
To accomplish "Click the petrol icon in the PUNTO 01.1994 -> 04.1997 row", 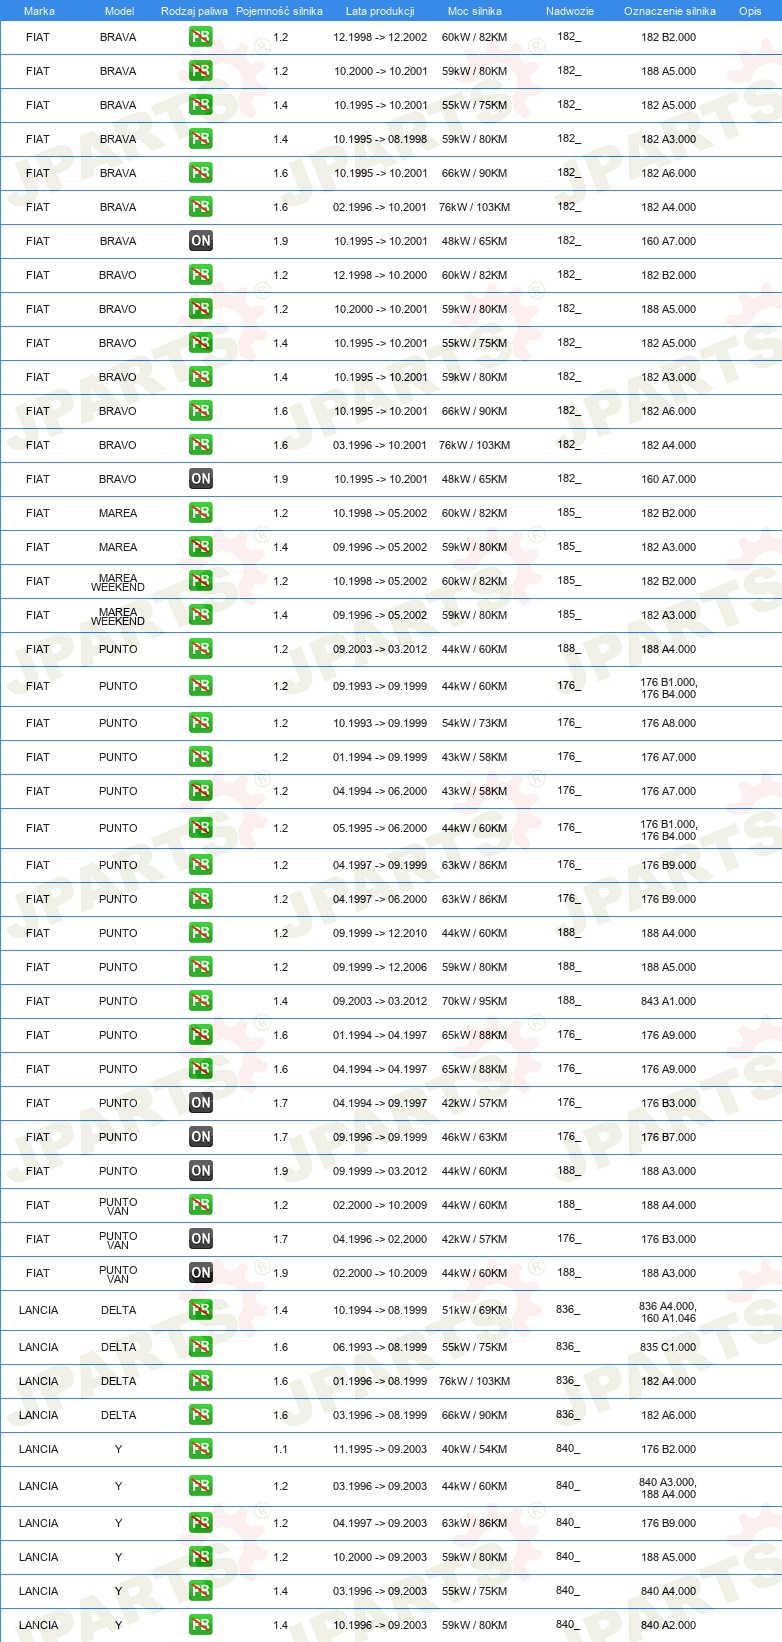I will (x=201, y=1035).
